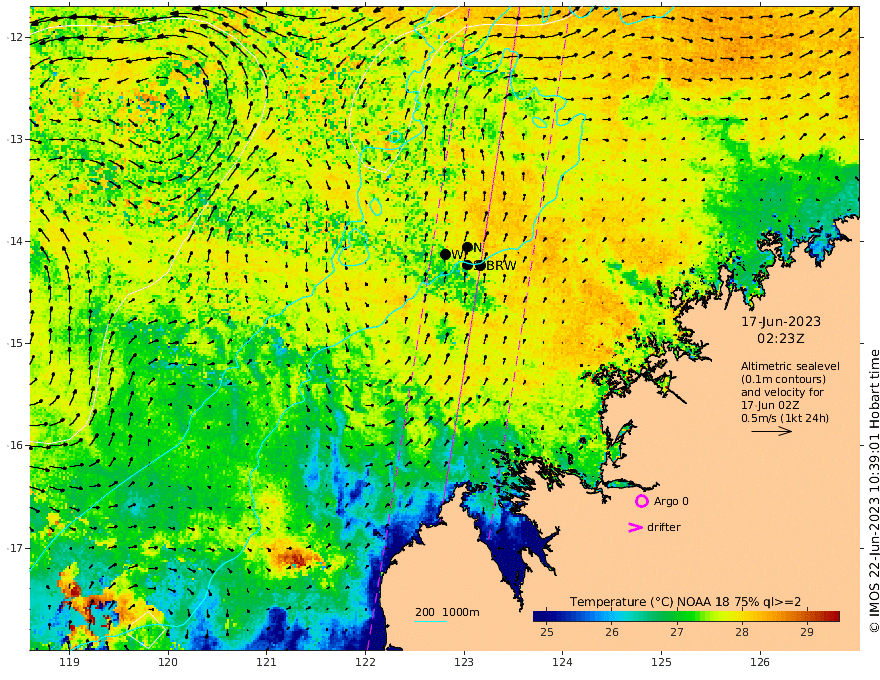Viewport: 880px width, 680px height.
Task: Click the 02:23Z time text
Action: coord(781,338)
